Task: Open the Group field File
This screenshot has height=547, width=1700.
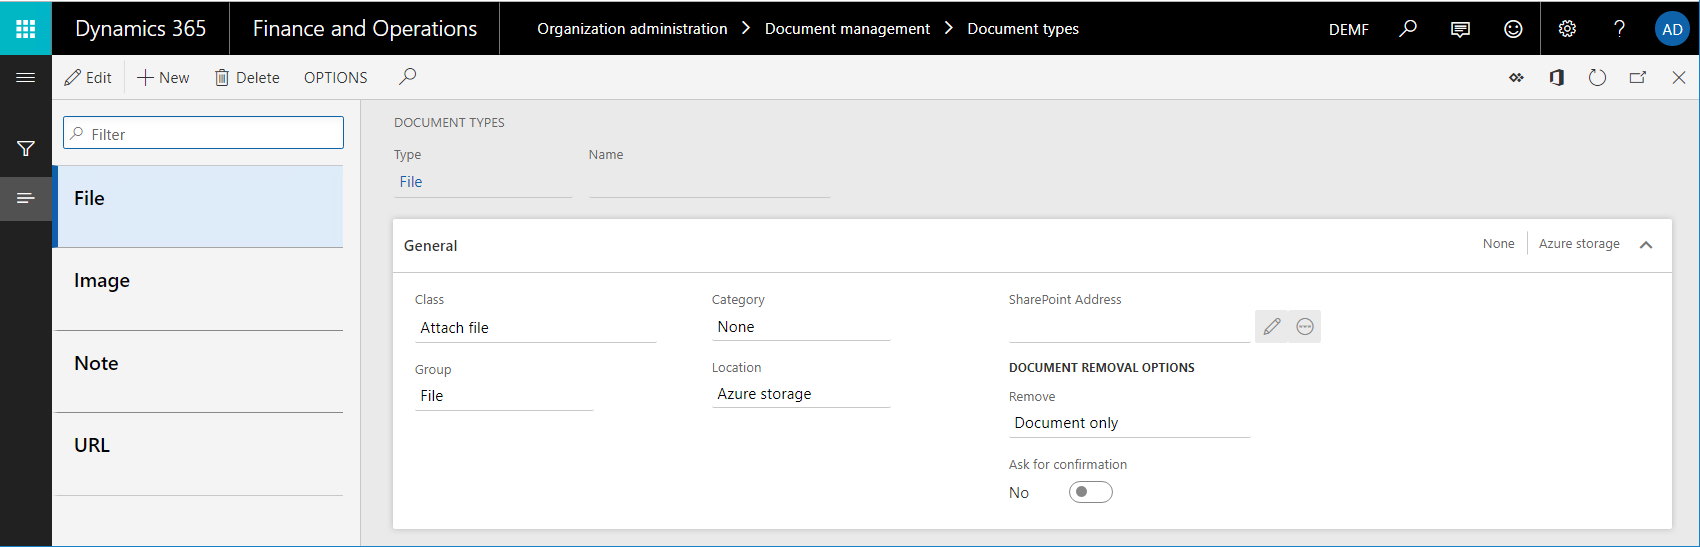Action: click(x=504, y=396)
